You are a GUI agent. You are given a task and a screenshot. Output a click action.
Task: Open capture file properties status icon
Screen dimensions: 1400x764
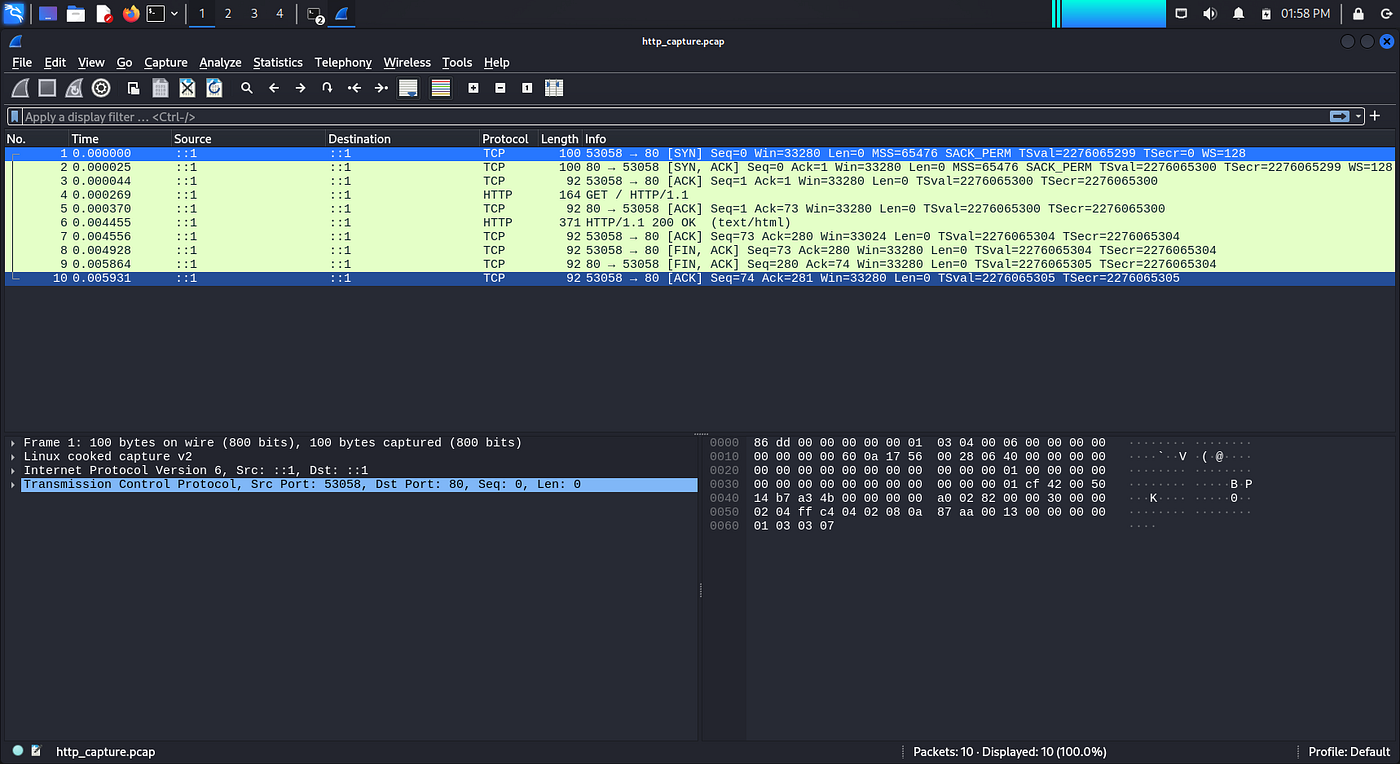pyautogui.click(x=36, y=751)
